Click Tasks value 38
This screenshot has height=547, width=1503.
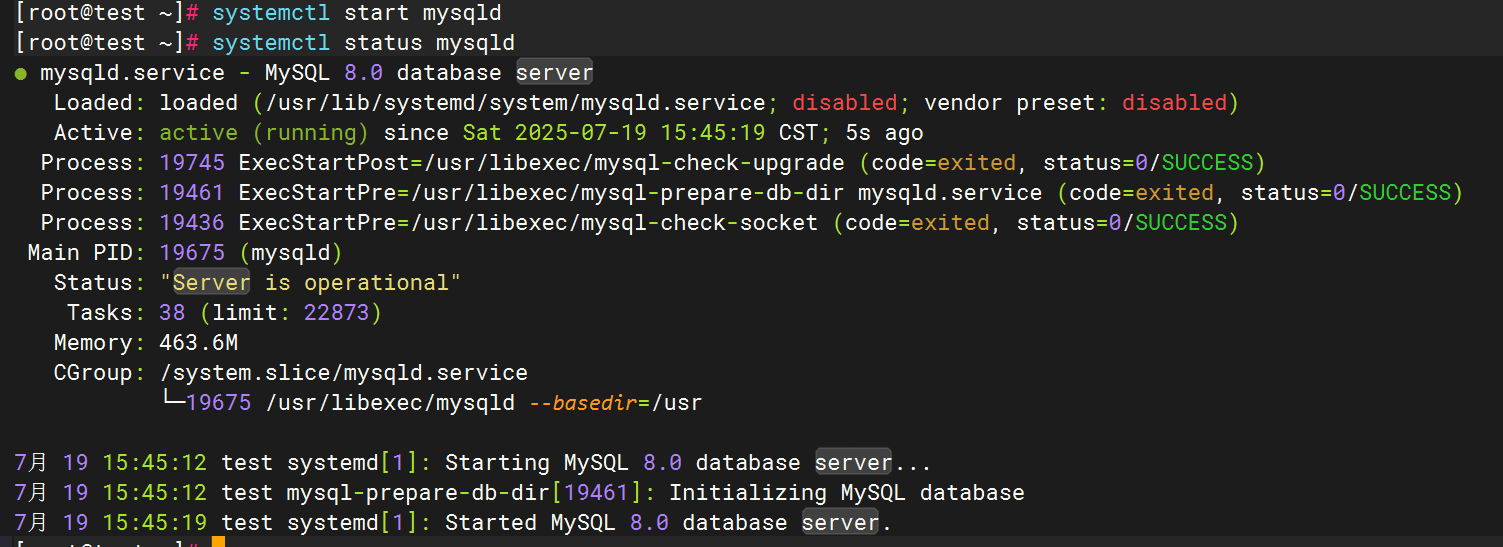click(x=172, y=313)
